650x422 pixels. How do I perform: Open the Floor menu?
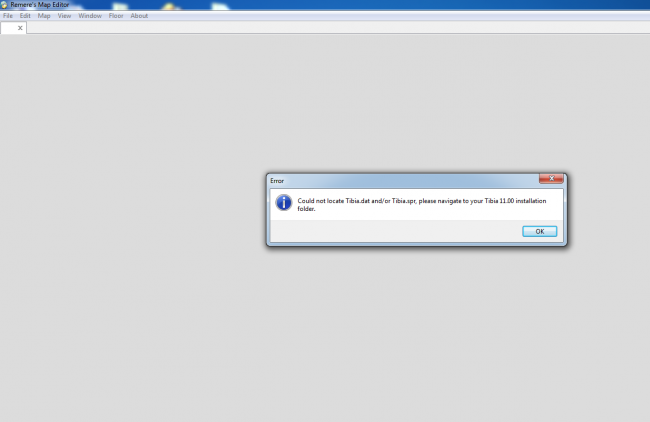[116, 16]
